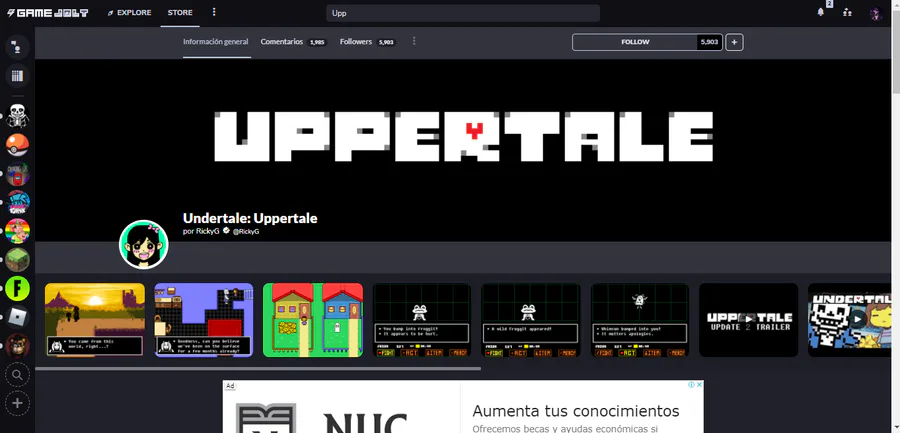This screenshot has width=900, height=433.
Task: Open the 'Whimsun bumped into you' screenshot
Action: (x=640, y=320)
